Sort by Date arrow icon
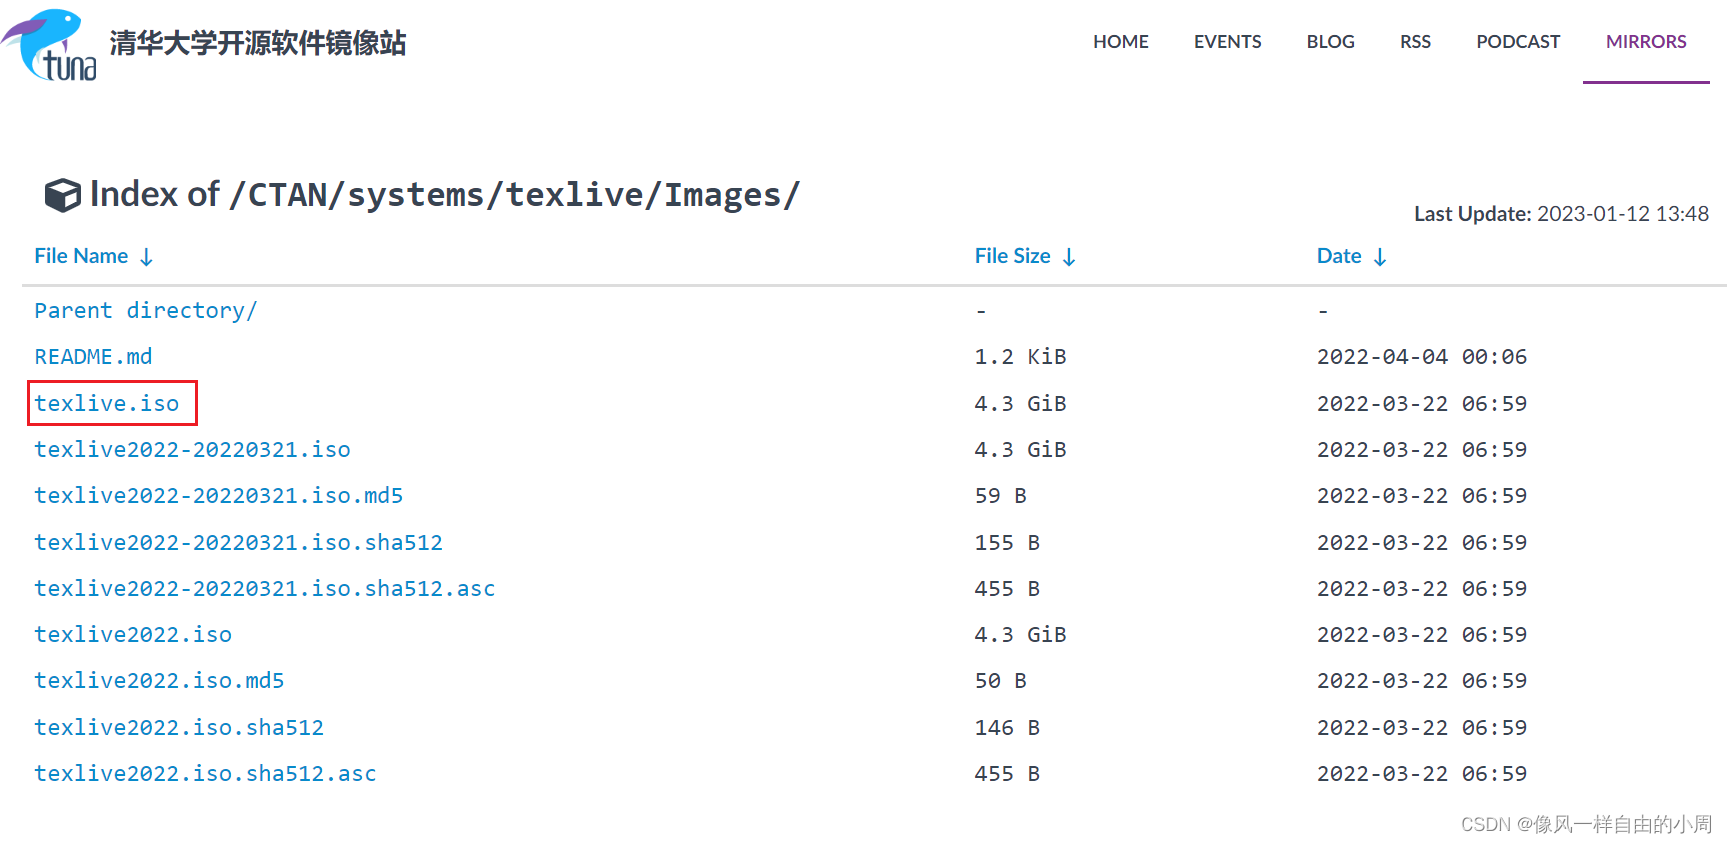 tap(1380, 257)
